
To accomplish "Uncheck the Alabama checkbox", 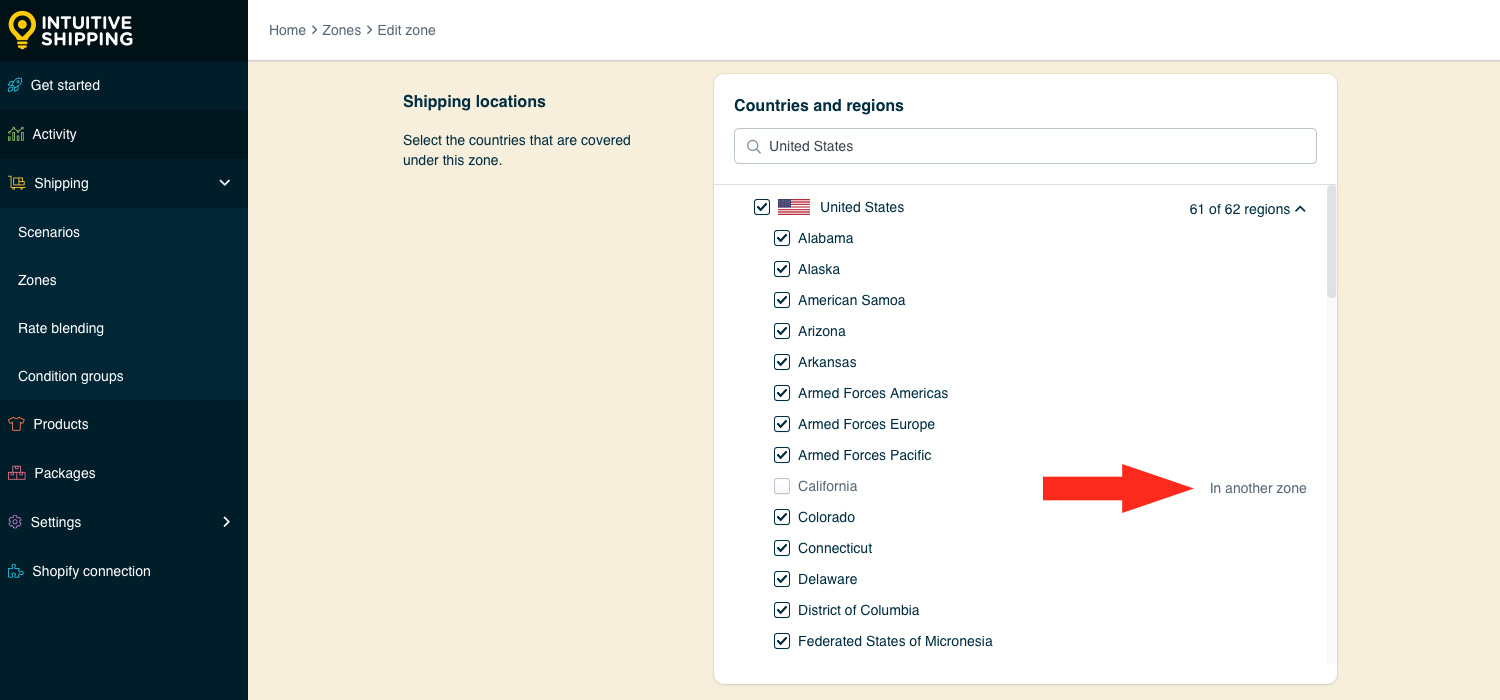I will [x=782, y=238].
